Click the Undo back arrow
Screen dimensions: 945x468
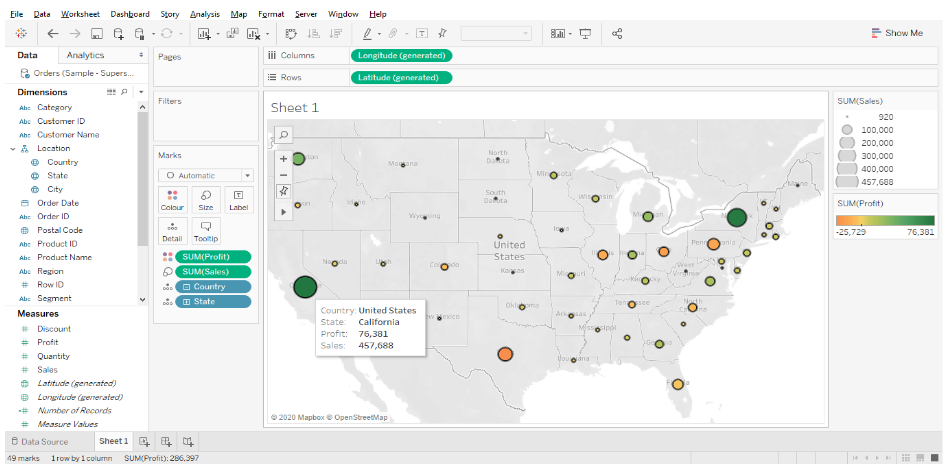click(x=53, y=33)
